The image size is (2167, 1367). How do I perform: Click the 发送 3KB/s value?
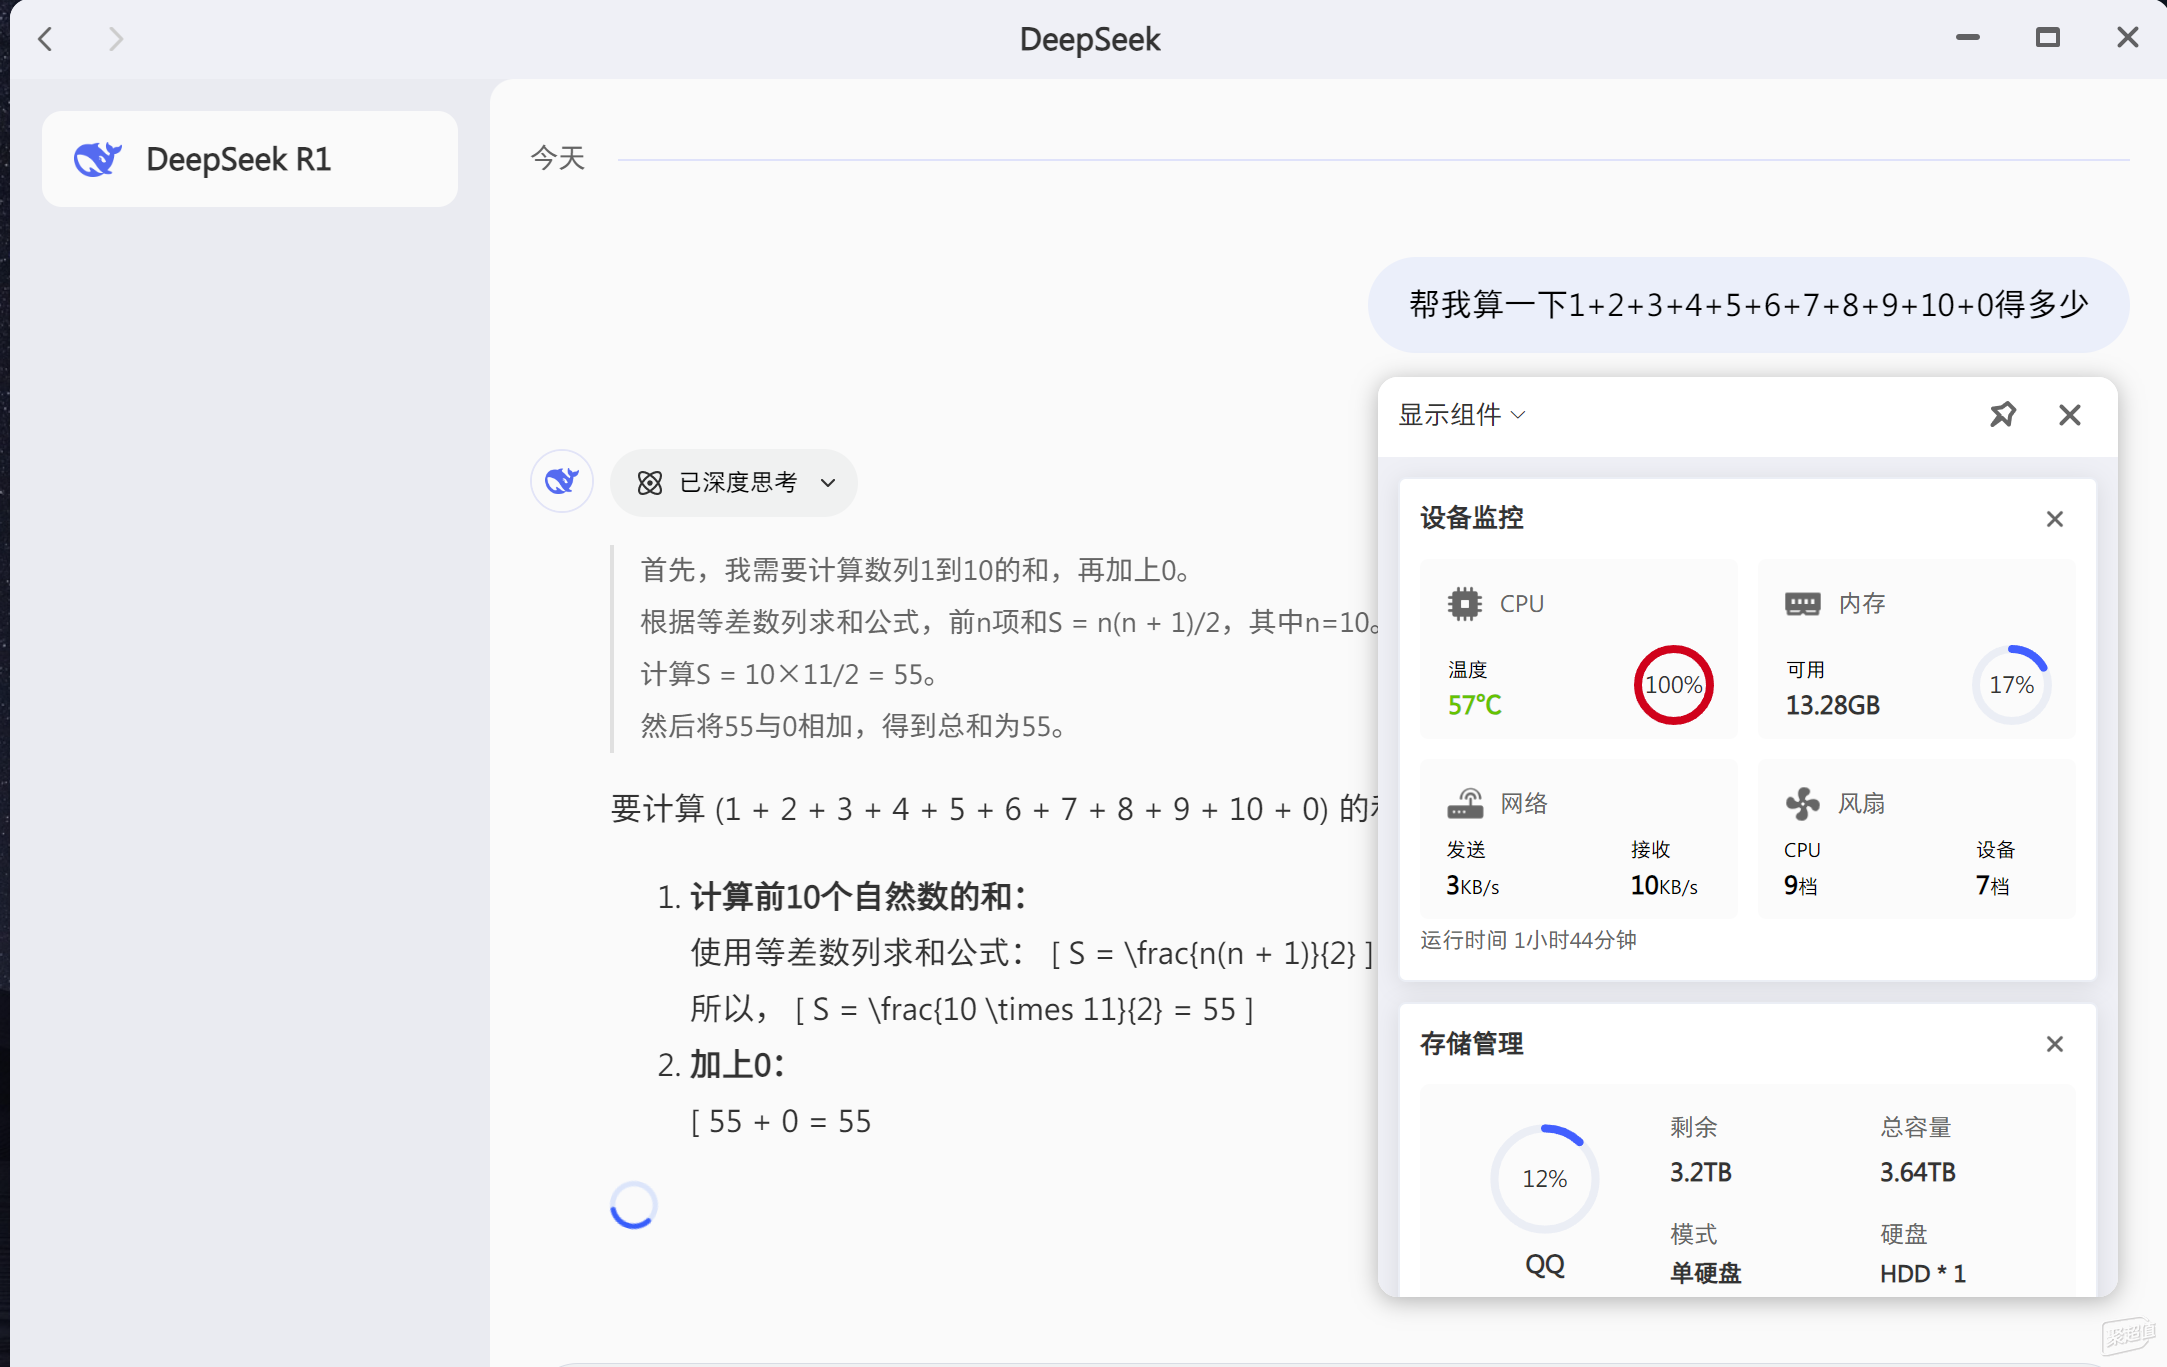(x=1473, y=885)
